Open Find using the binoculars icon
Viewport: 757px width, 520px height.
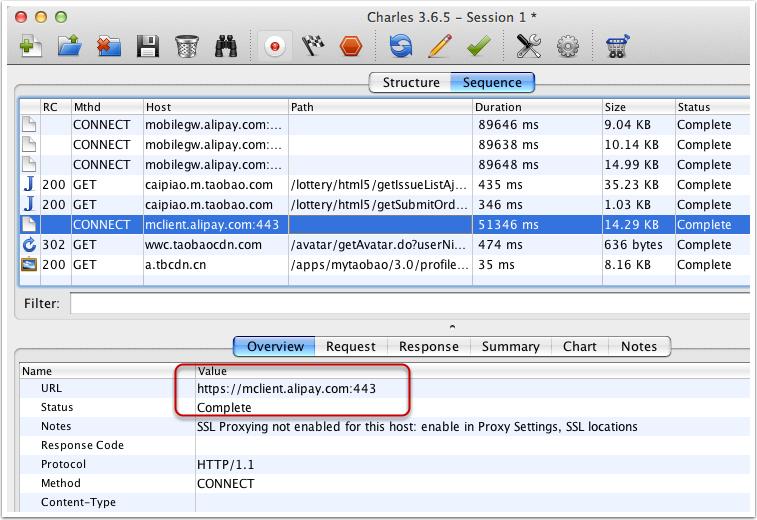pyautogui.click(x=227, y=46)
